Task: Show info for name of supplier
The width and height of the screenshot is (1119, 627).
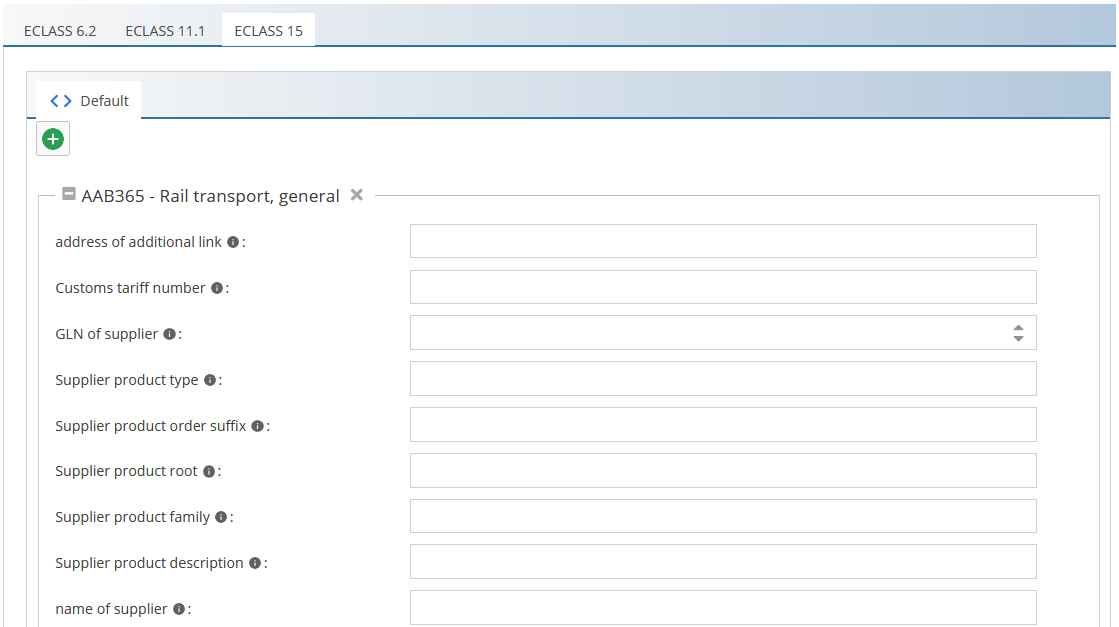Action: pos(178,609)
